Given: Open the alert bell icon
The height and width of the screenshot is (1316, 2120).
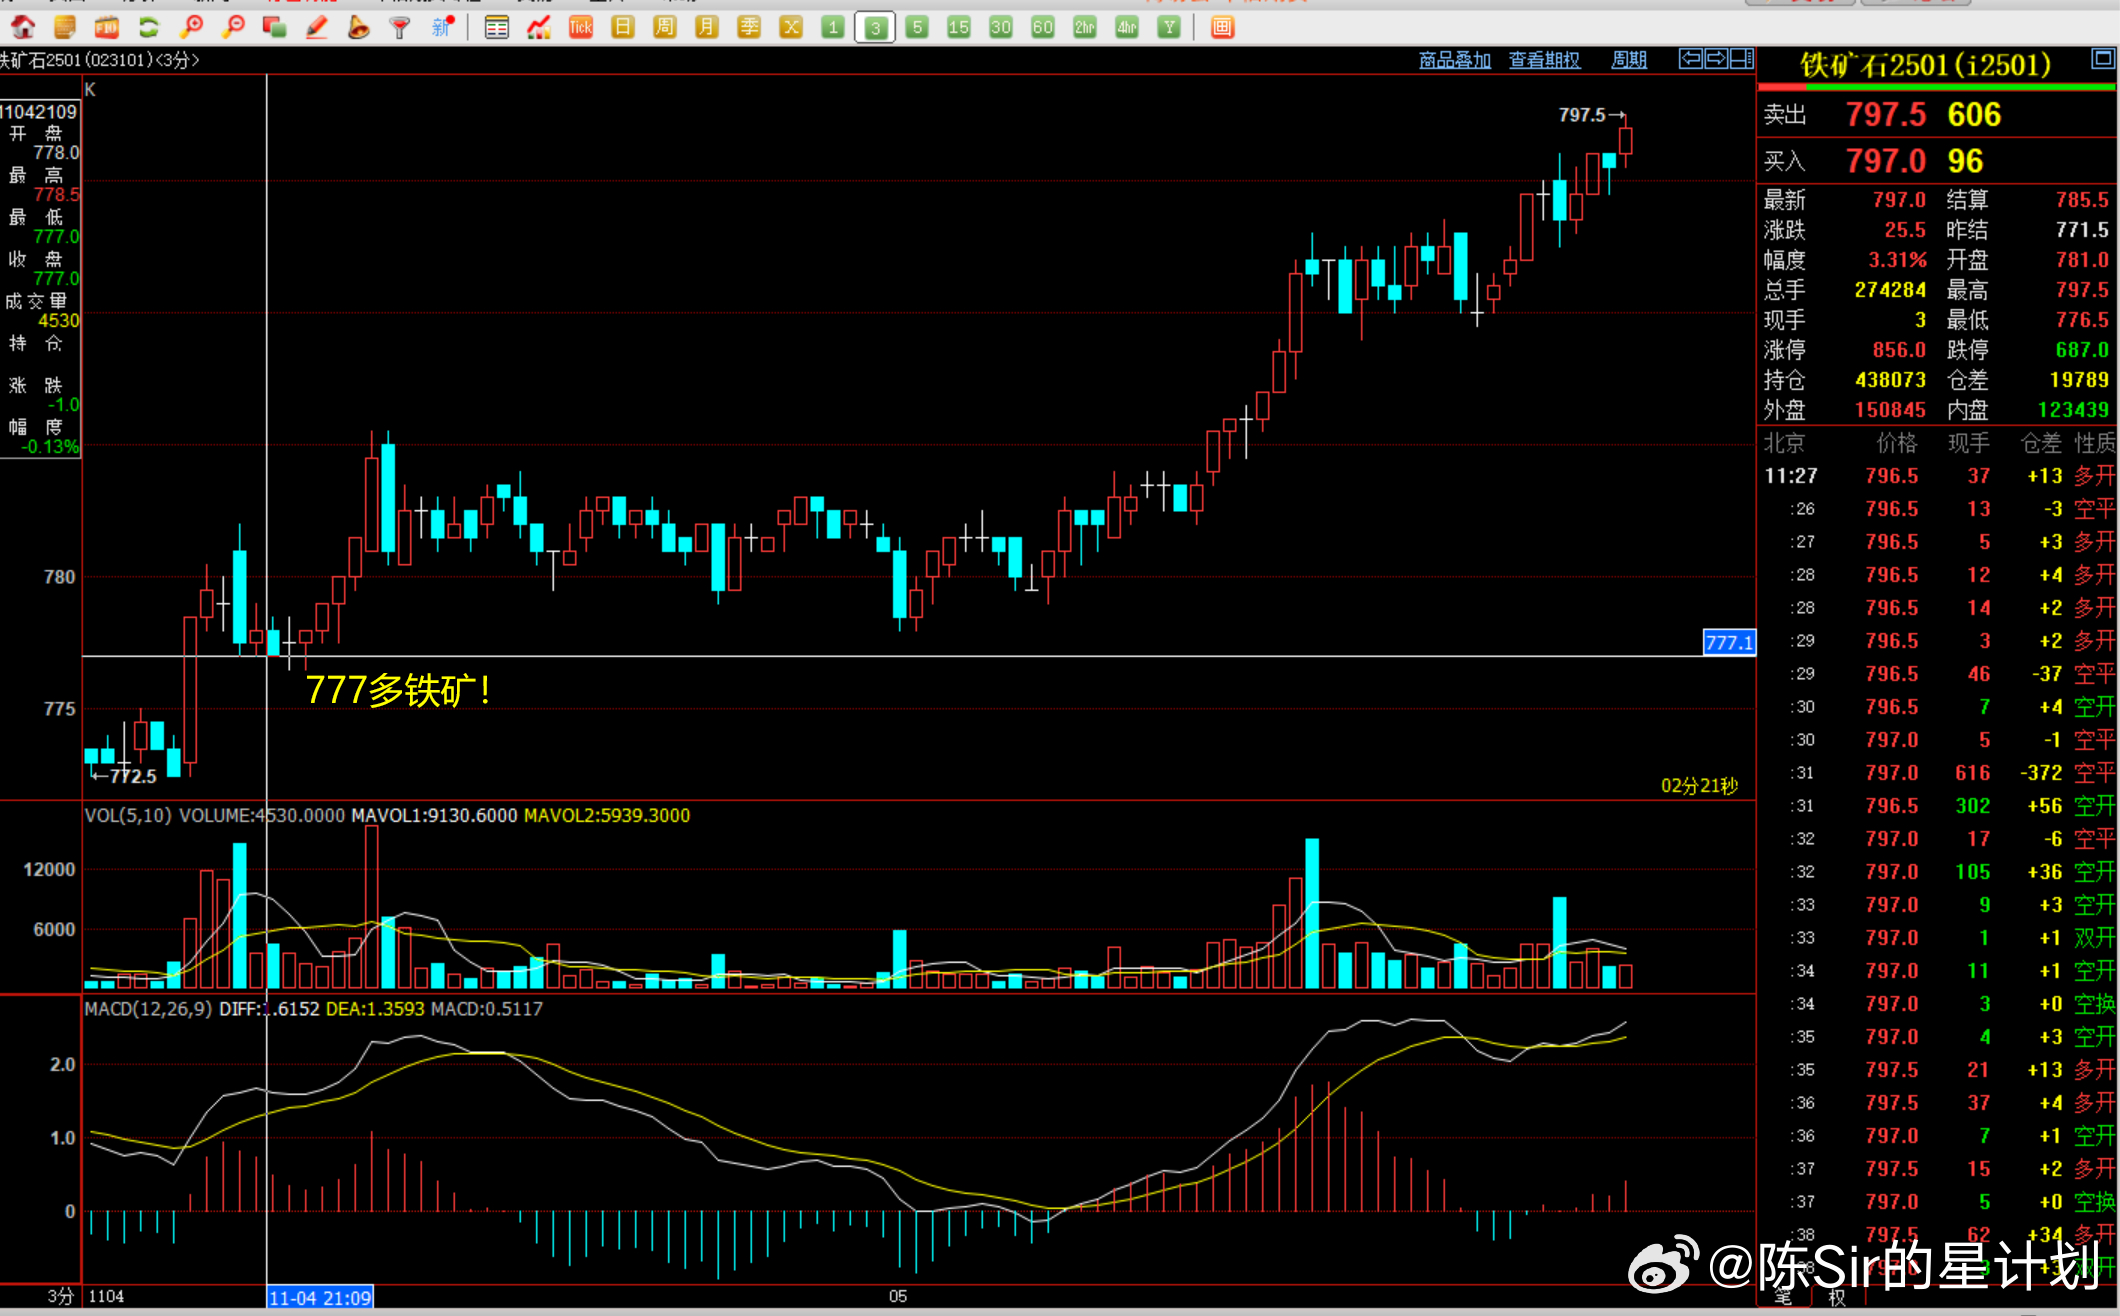Looking at the screenshot, I should click(x=358, y=27).
